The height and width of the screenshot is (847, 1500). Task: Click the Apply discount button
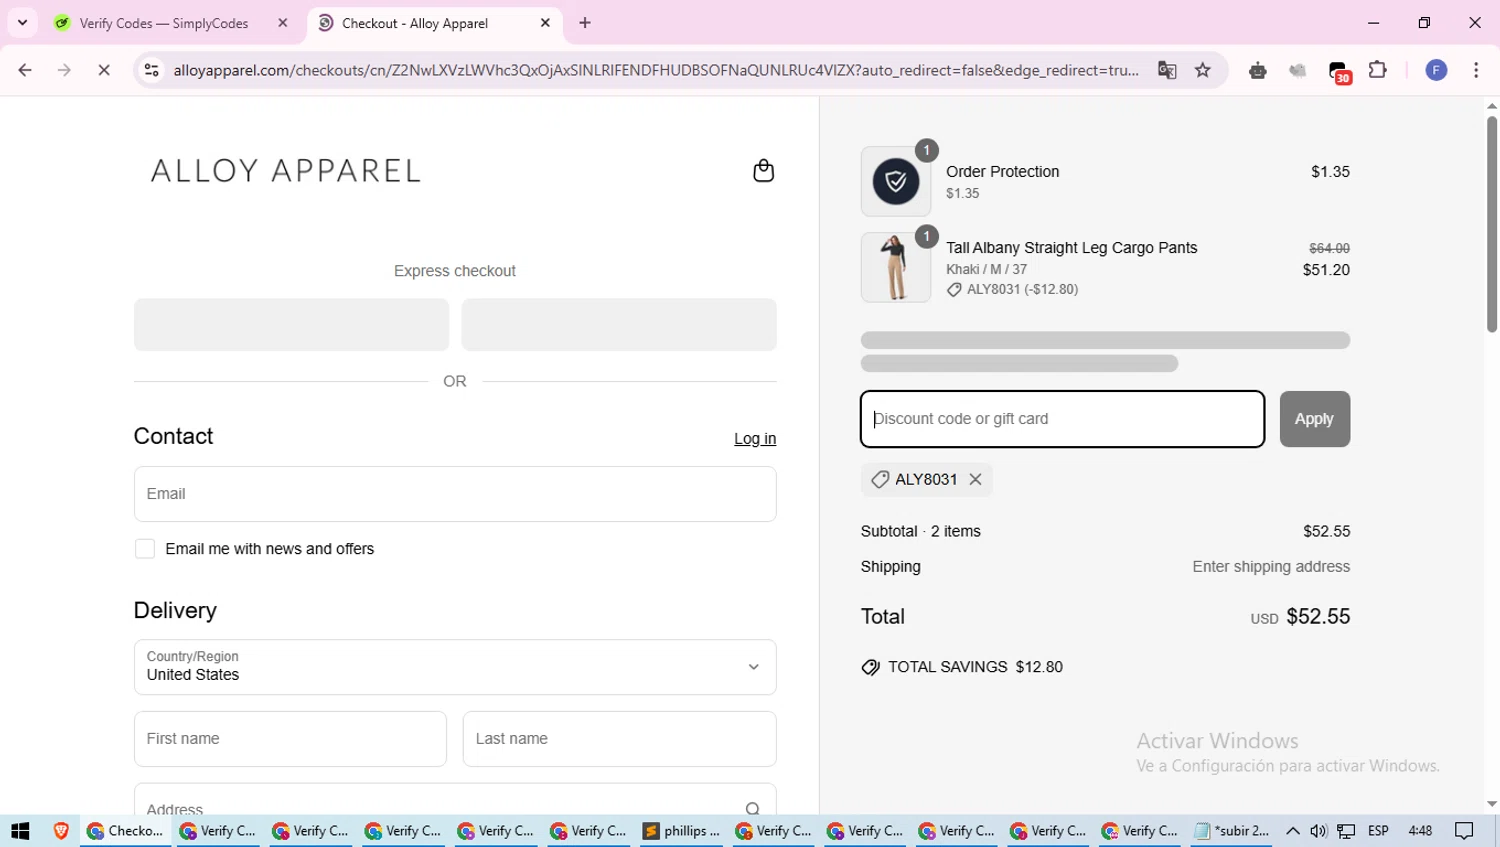pos(1314,419)
